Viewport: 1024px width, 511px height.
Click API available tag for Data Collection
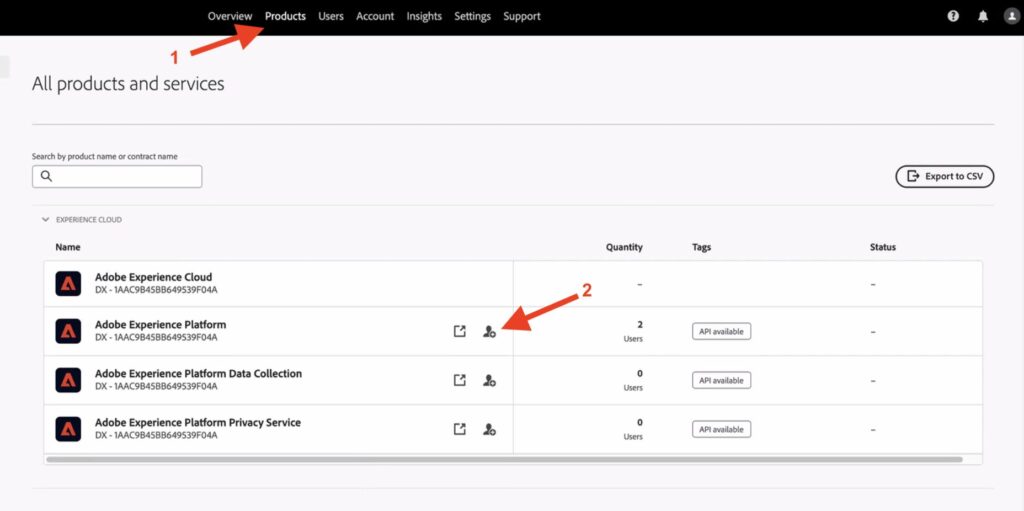click(x=722, y=380)
